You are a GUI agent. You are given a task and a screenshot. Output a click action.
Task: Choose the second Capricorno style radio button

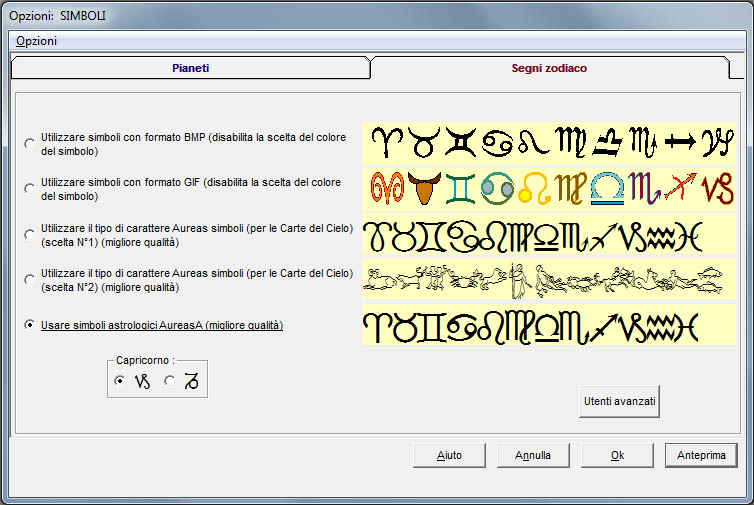pyautogui.click(x=169, y=381)
